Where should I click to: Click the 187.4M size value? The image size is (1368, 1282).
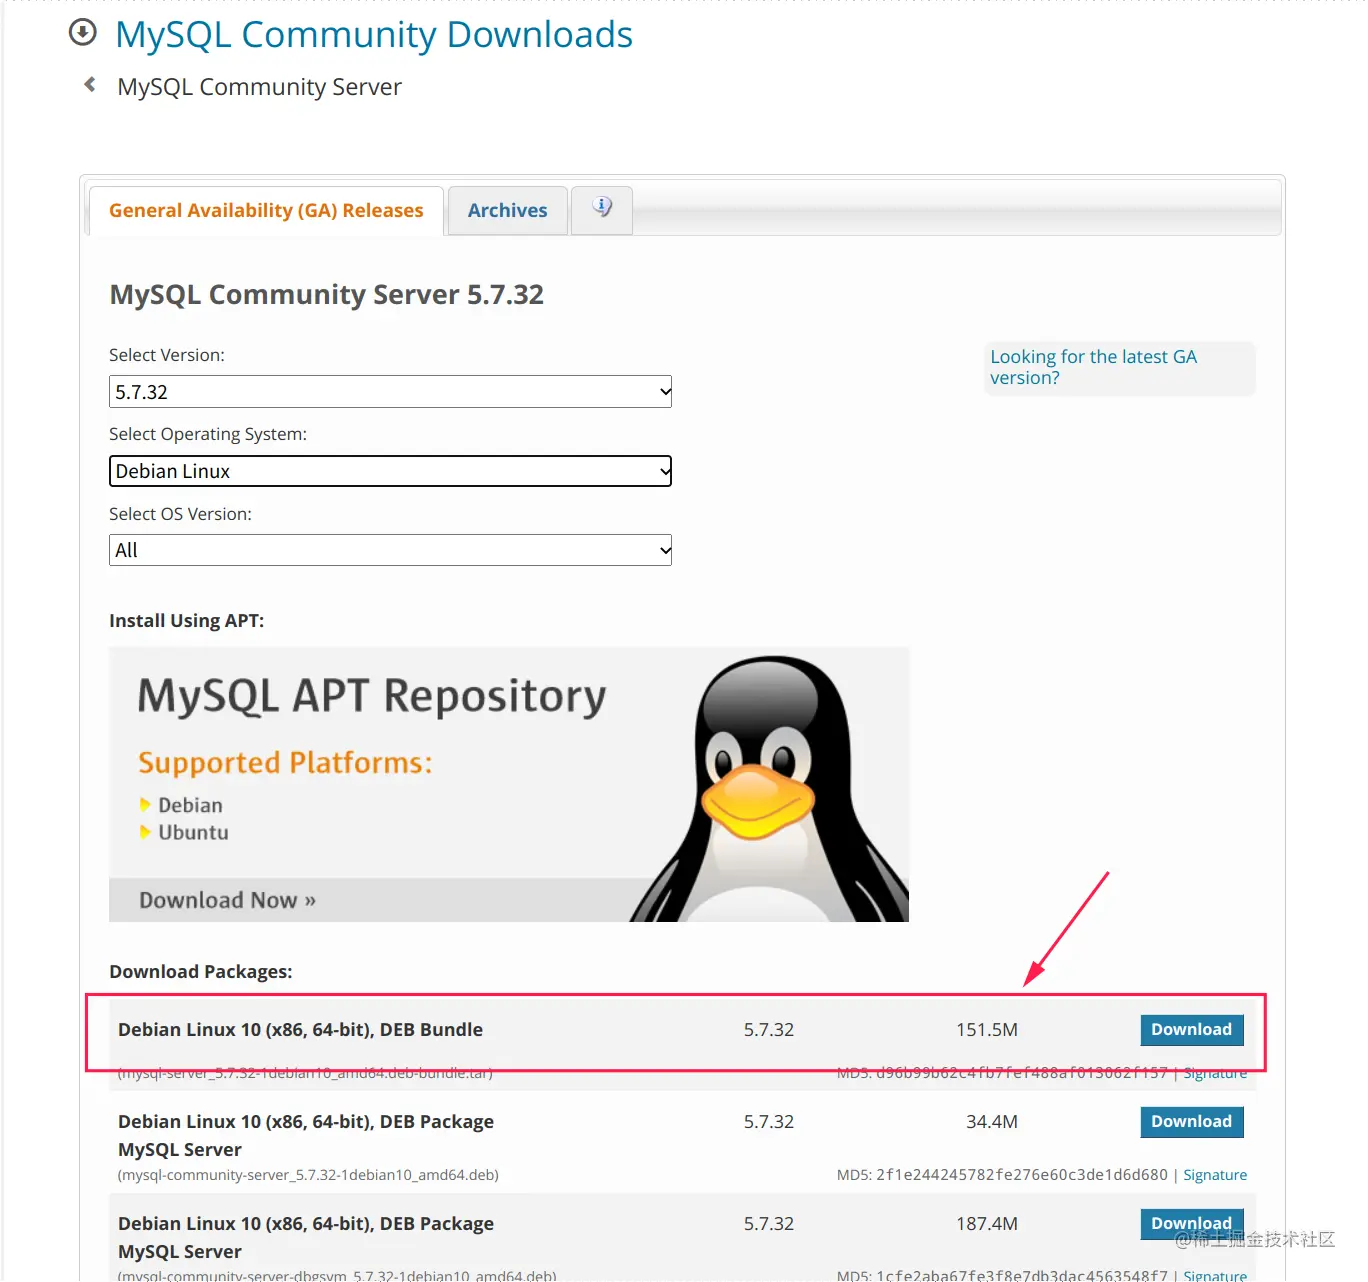click(987, 1224)
